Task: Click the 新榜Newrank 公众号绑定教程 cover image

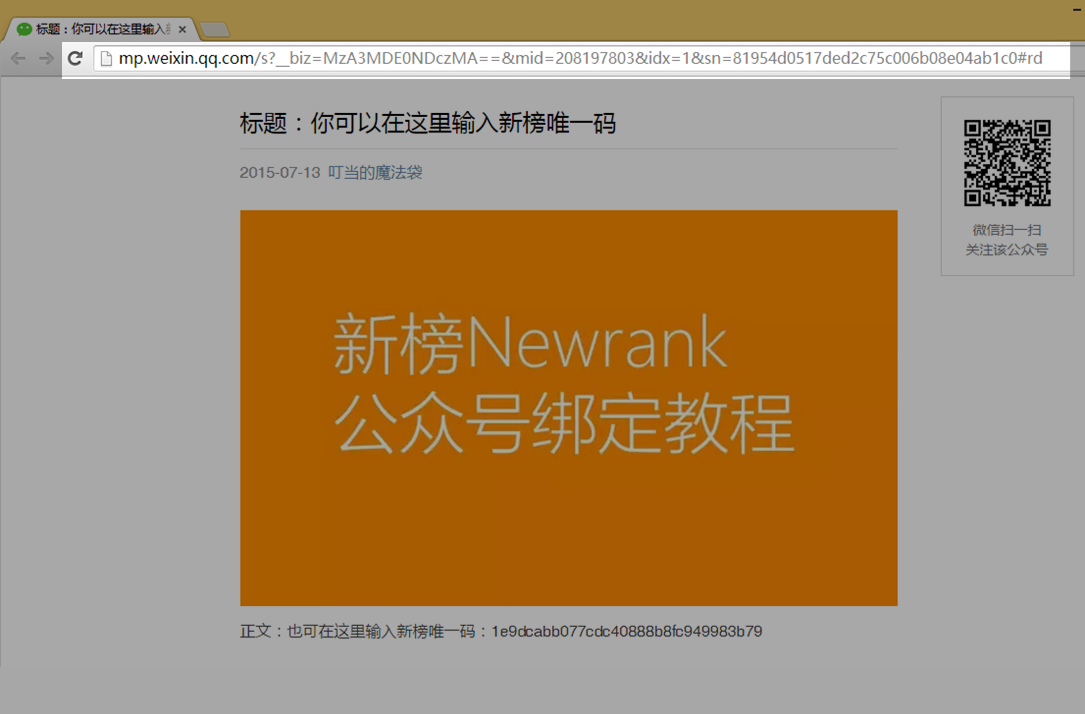Action: 569,408
